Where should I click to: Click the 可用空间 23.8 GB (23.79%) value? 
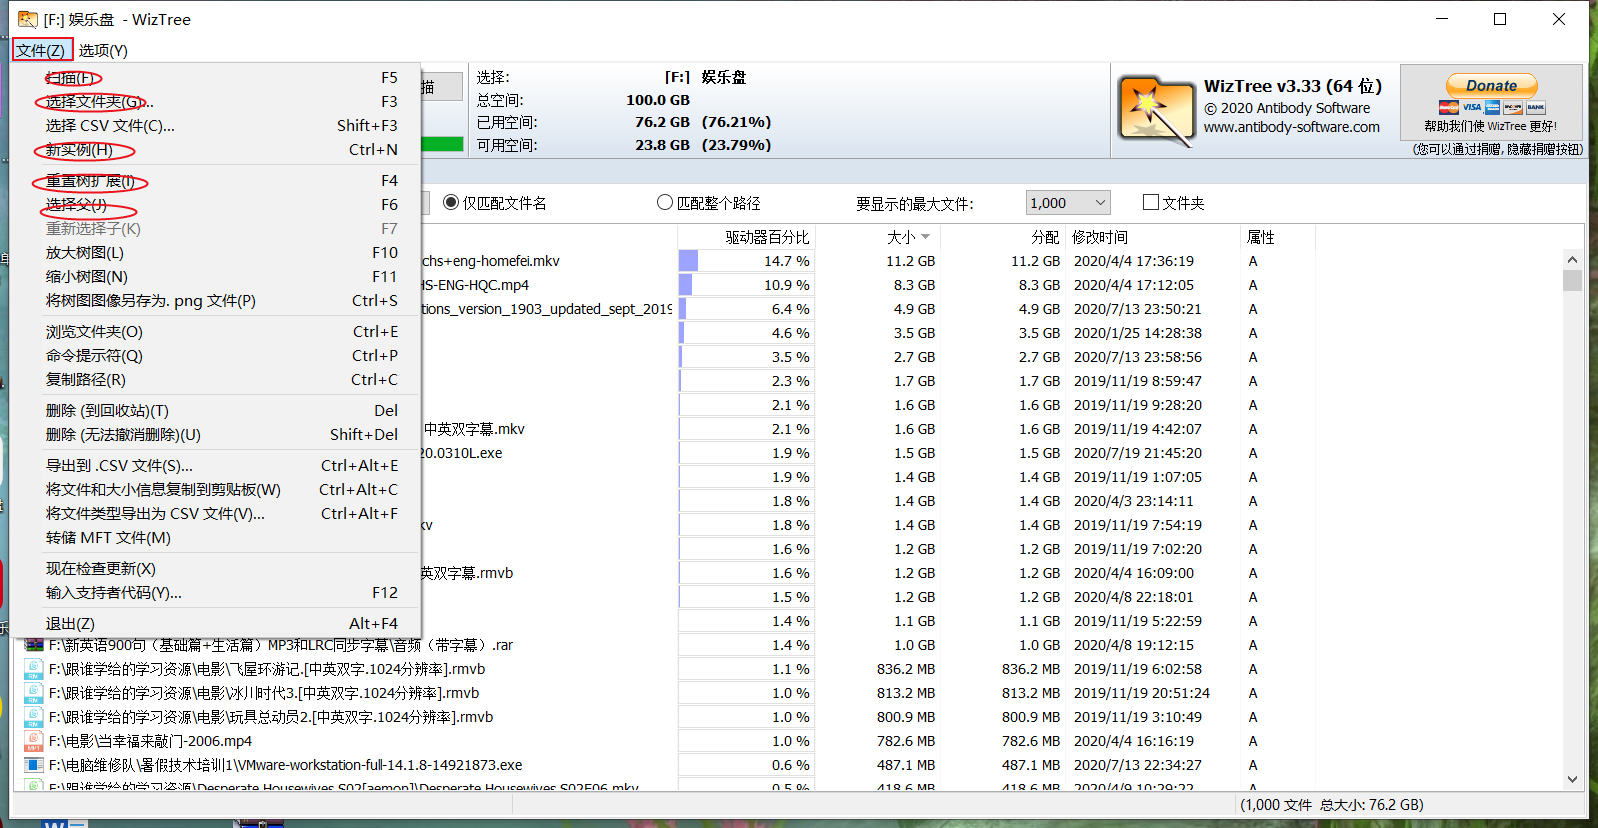702,145
